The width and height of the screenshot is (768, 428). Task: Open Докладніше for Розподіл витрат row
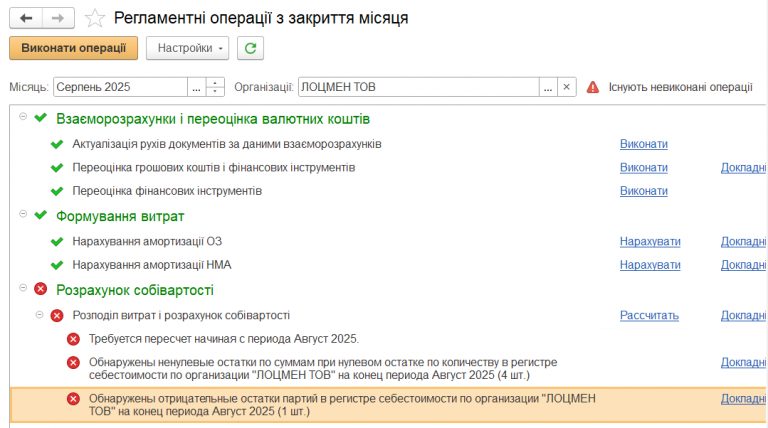(744, 315)
